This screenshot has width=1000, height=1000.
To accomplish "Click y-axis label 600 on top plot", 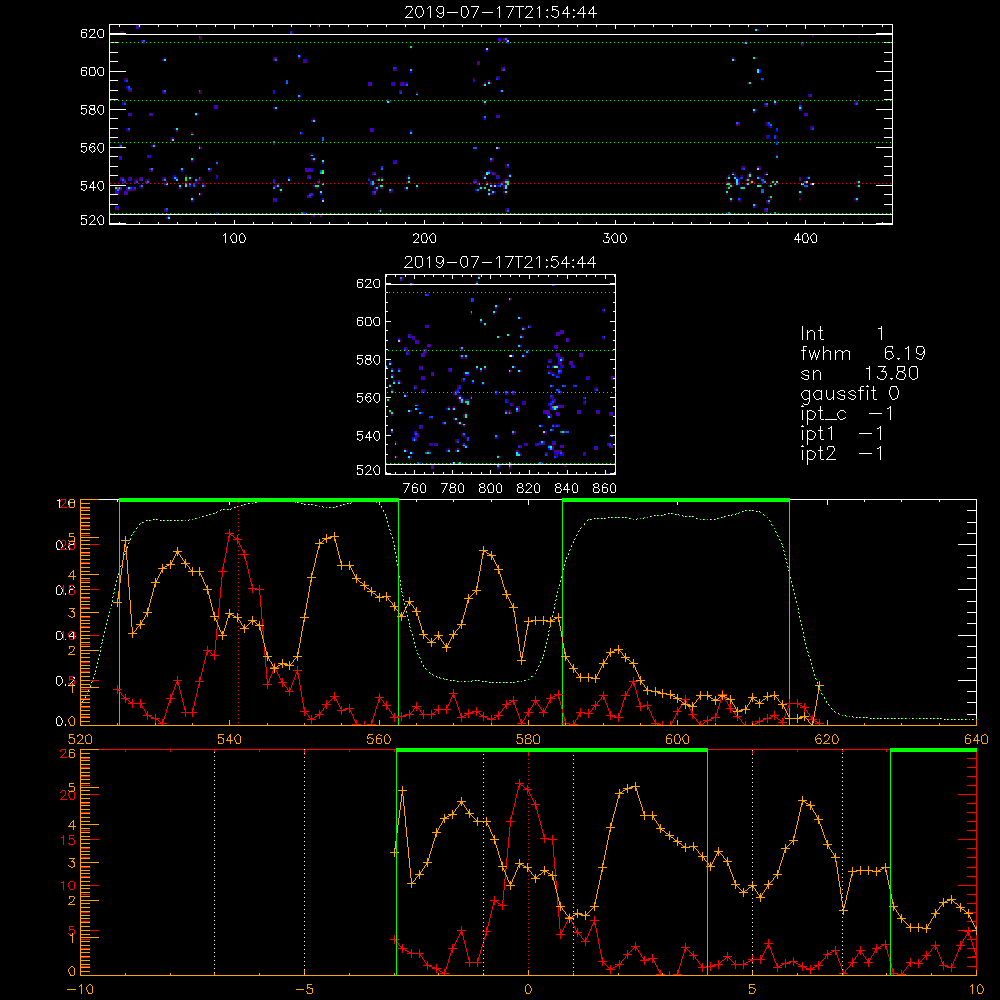I will 92,71.
